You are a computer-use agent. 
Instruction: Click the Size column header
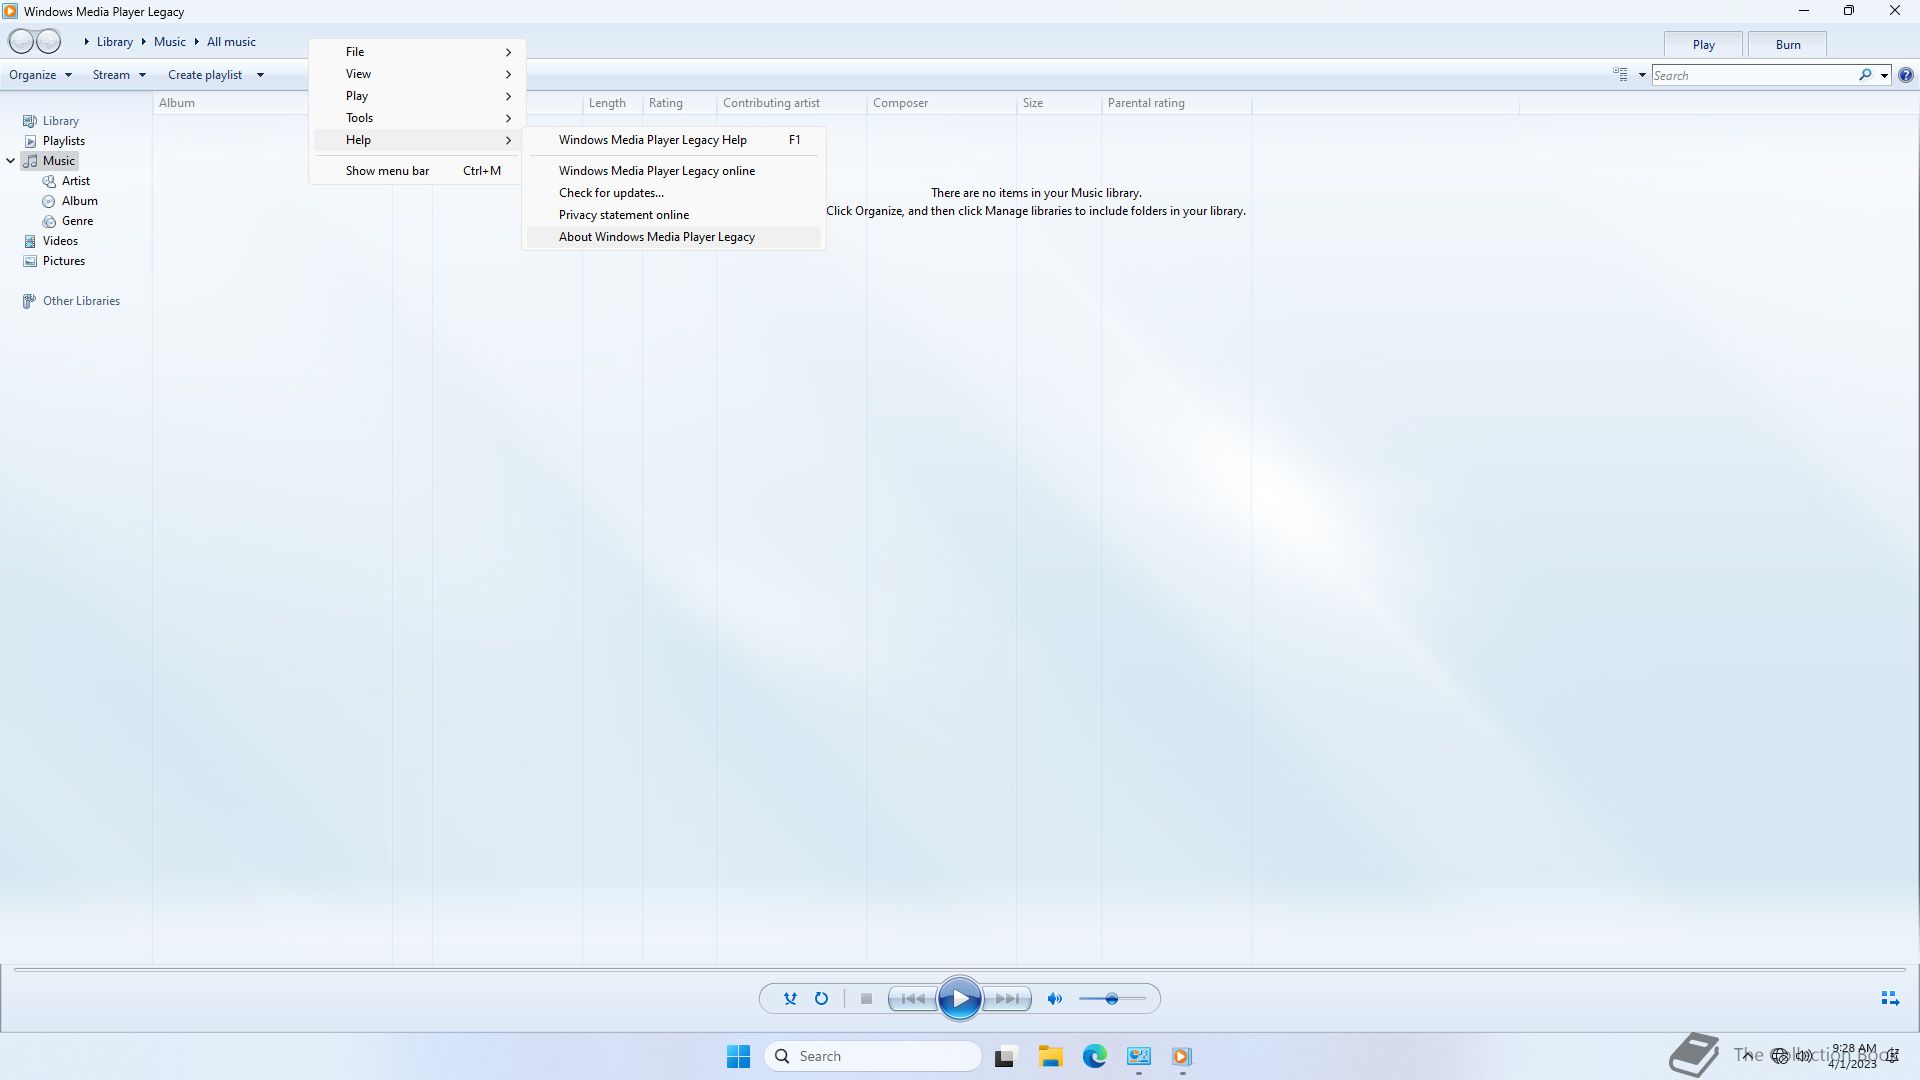pos(1058,103)
